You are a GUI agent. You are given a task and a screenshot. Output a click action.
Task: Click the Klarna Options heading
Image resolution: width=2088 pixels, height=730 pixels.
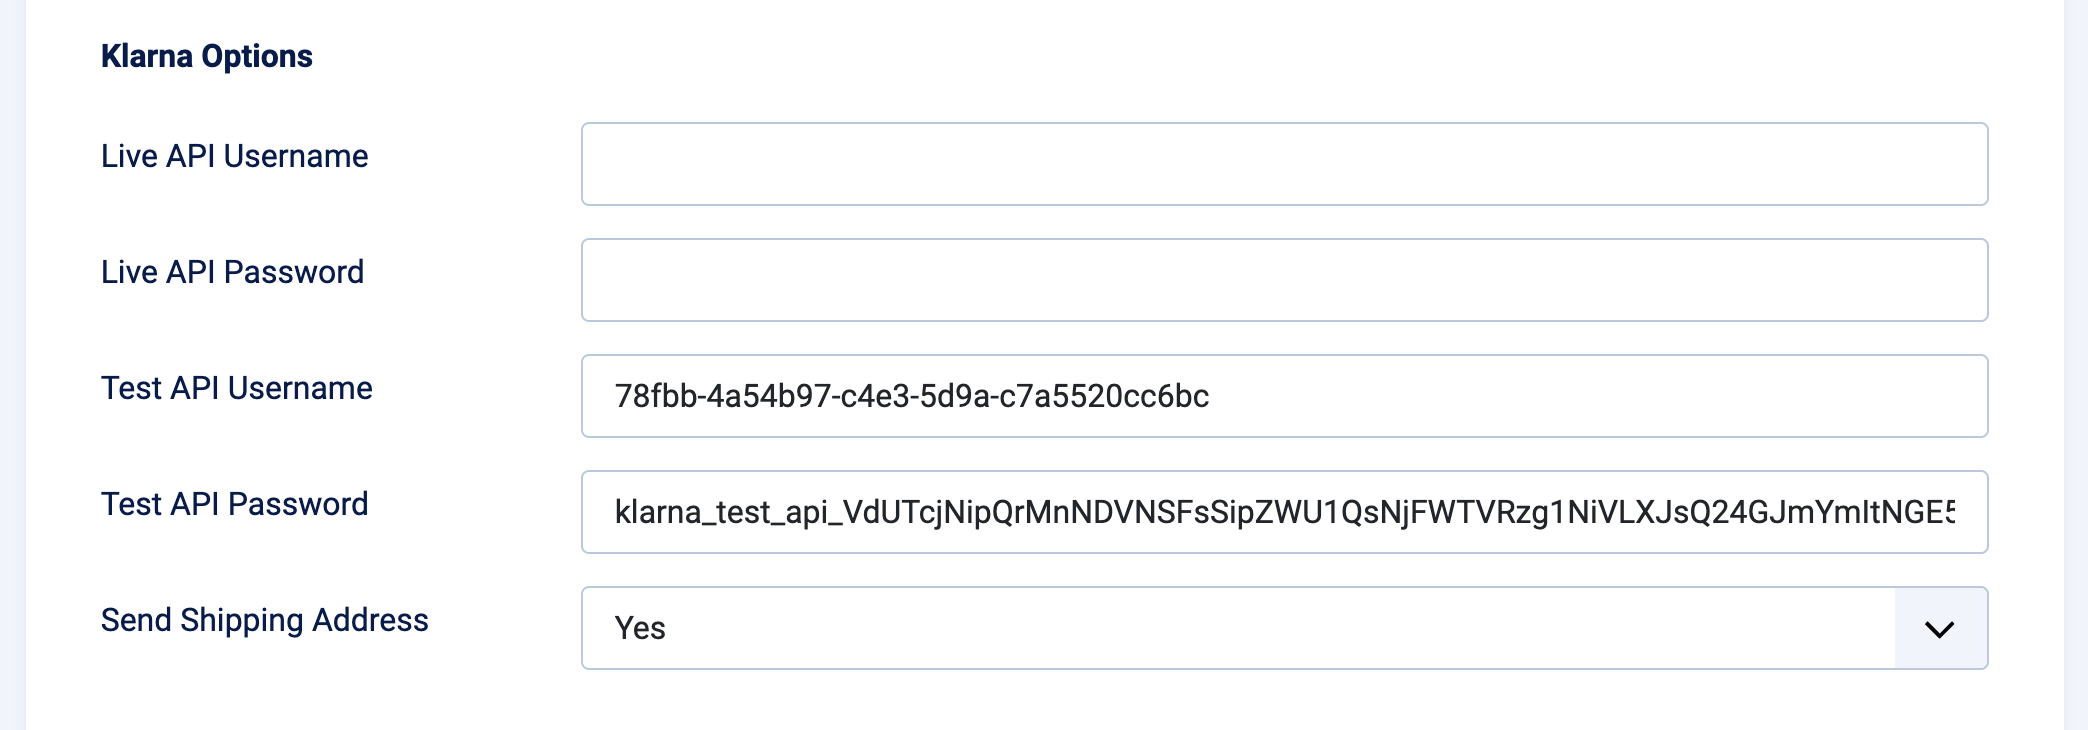(x=206, y=55)
